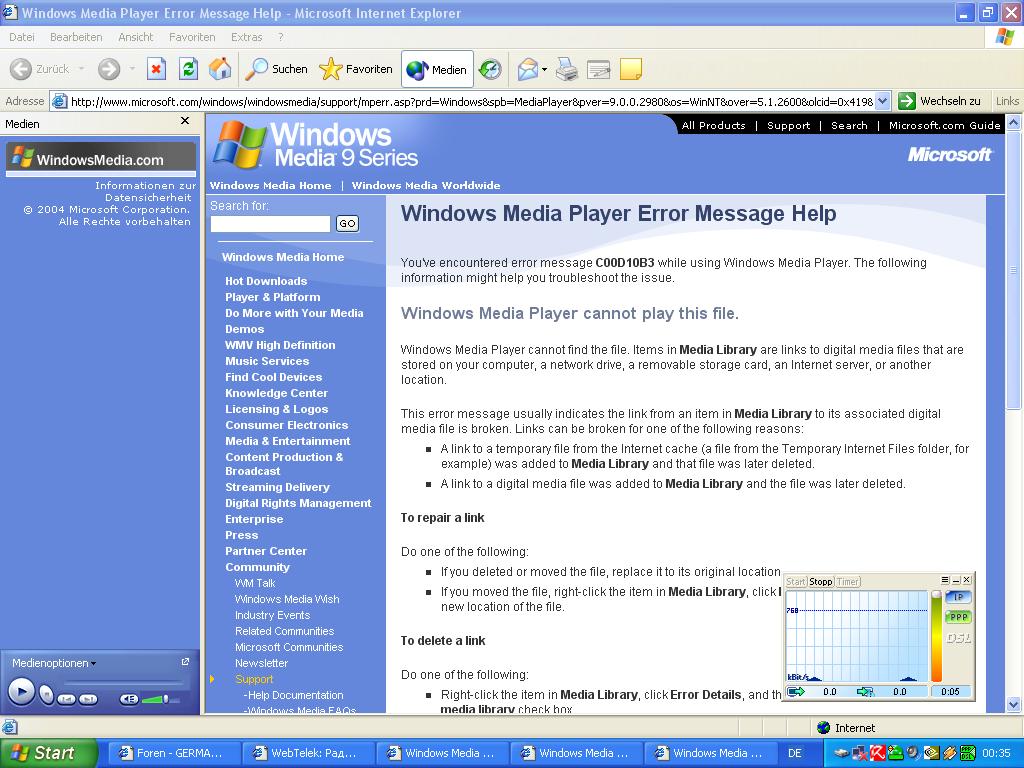Click the media bar previous track button
The height and width of the screenshot is (768, 1024).
67,699
